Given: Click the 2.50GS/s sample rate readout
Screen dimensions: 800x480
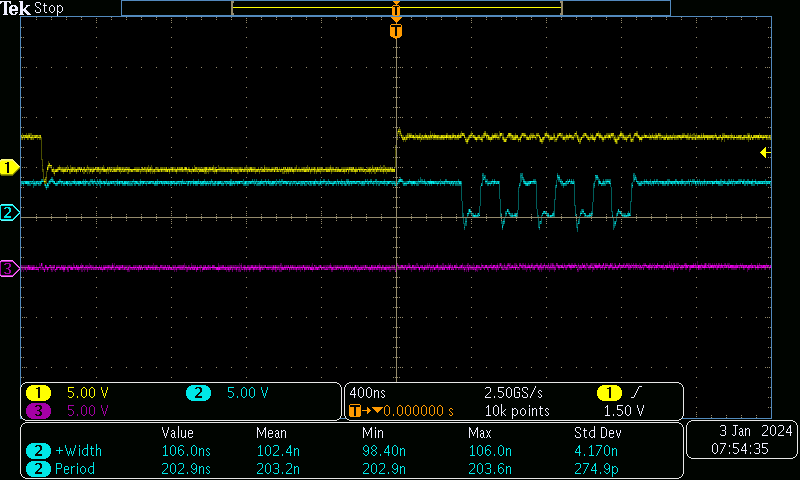Looking at the screenshot, I should coord(513,393).
